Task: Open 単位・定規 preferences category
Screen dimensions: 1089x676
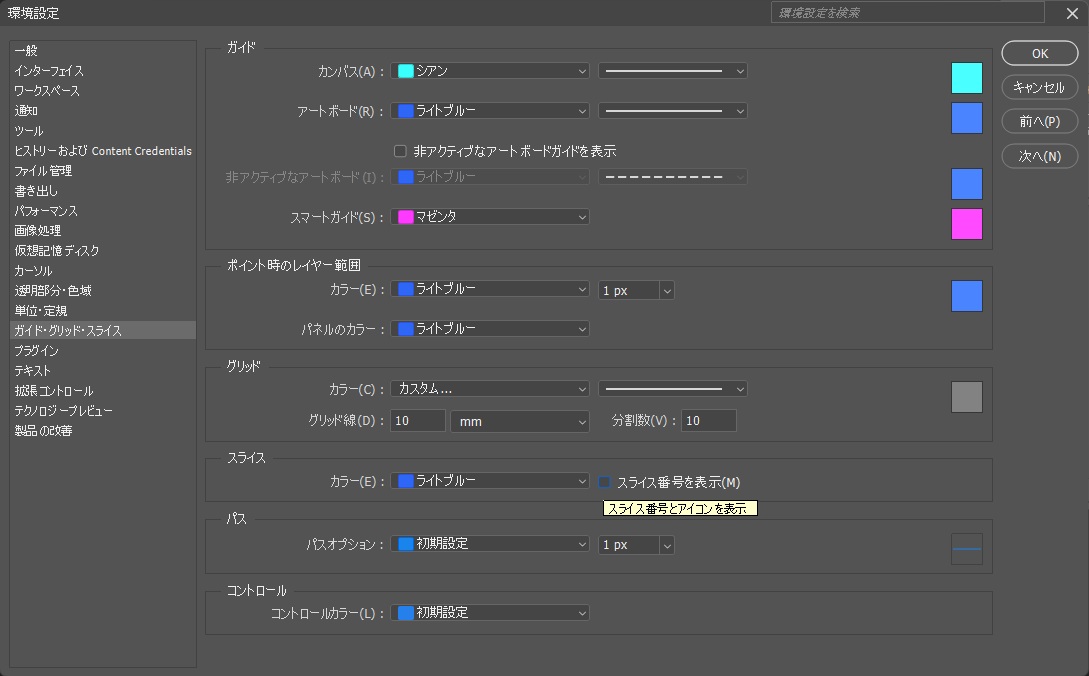Action: click(x=103, y=311)
